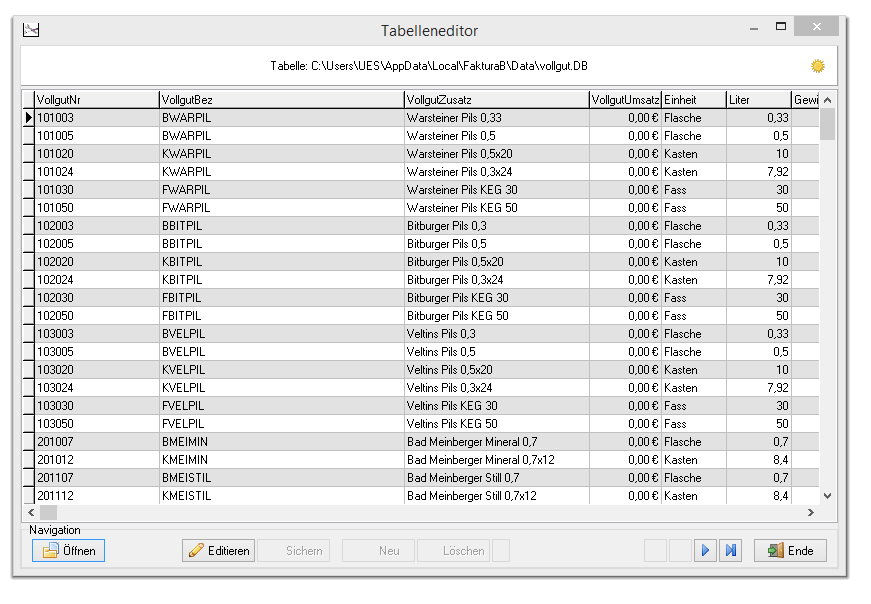
Task: Select the VollgutNr column header
Action: tap(97, 100)
